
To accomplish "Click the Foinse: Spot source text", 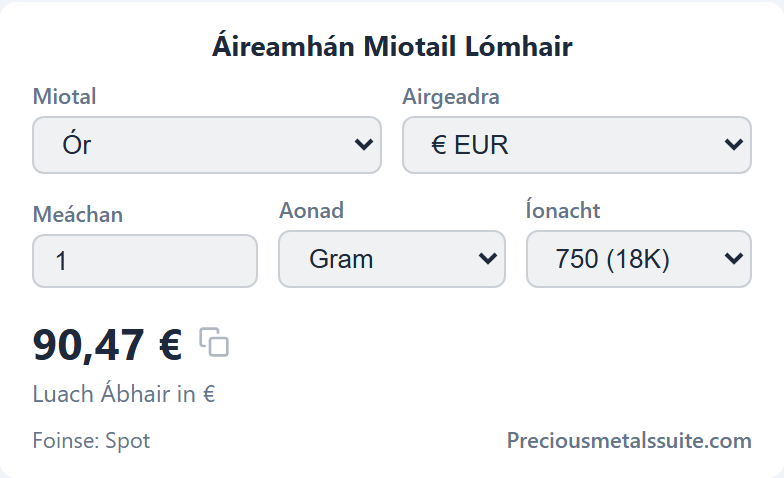I will point(91,440).
